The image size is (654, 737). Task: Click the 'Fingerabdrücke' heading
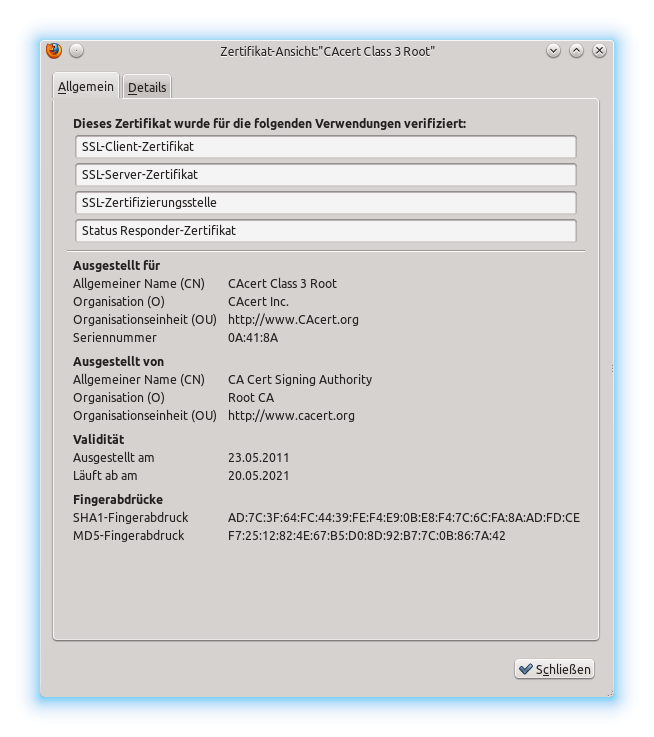pyautogui.click(x=118, y=500)
